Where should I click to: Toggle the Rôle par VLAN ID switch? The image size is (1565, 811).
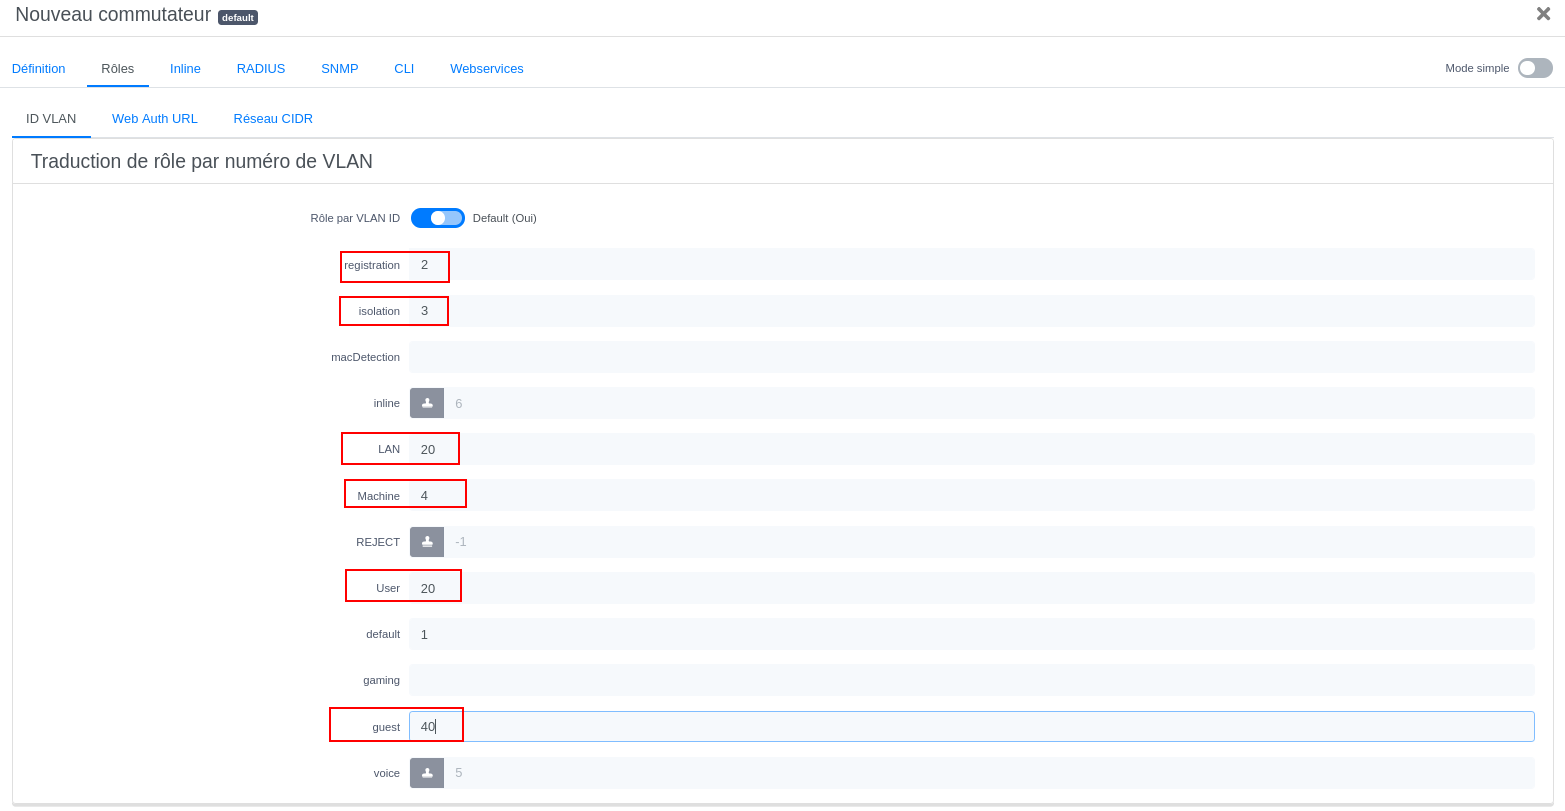[438, 218]
